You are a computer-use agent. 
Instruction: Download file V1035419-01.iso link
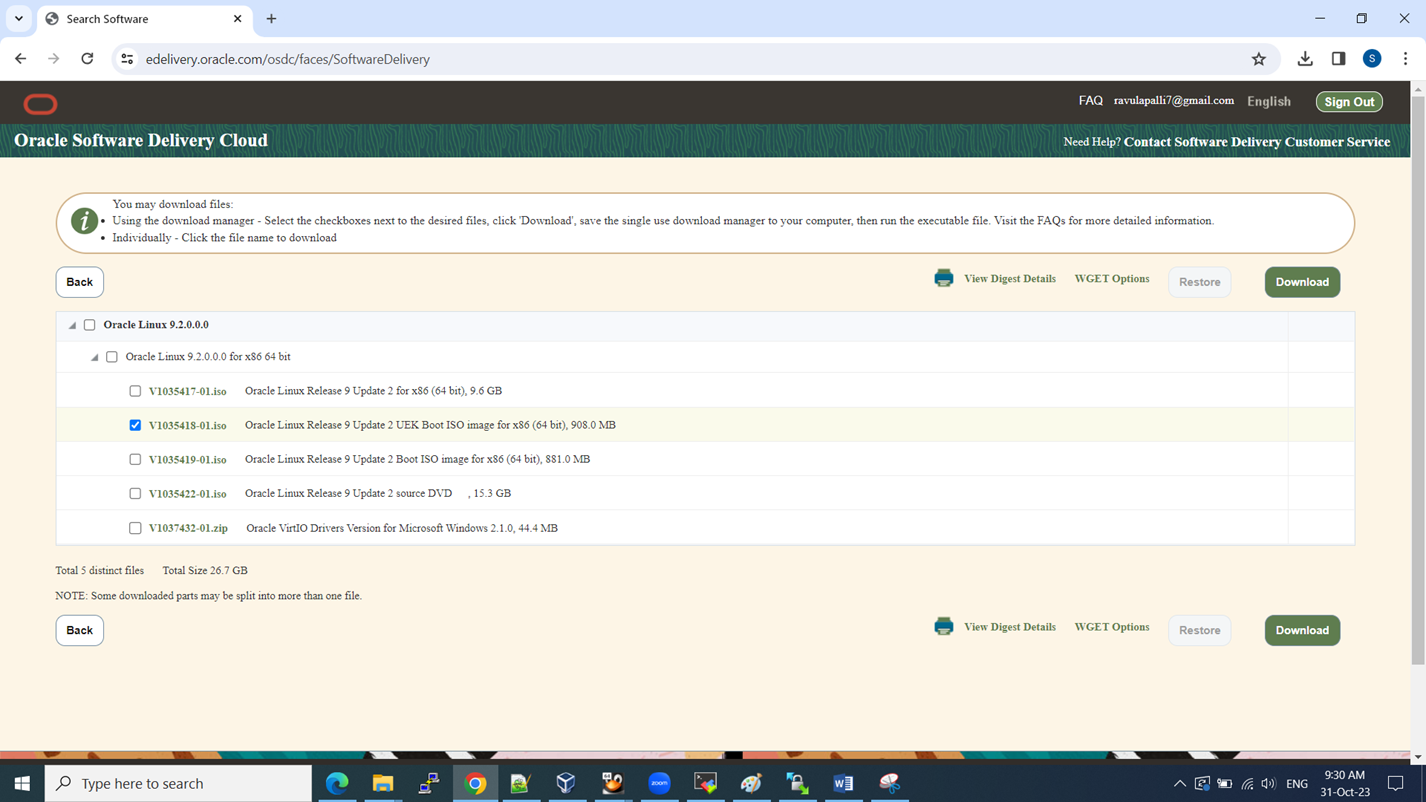[x=188, y=459]
